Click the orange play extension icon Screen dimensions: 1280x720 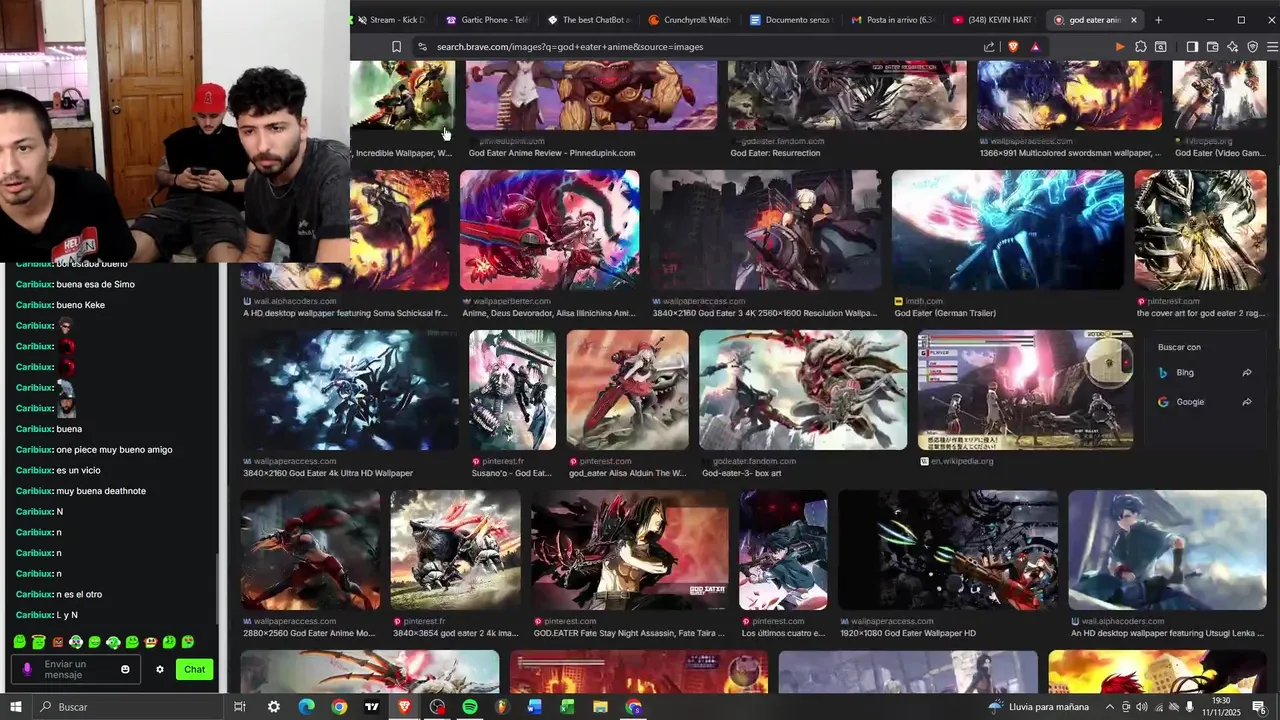[1119, 47]
